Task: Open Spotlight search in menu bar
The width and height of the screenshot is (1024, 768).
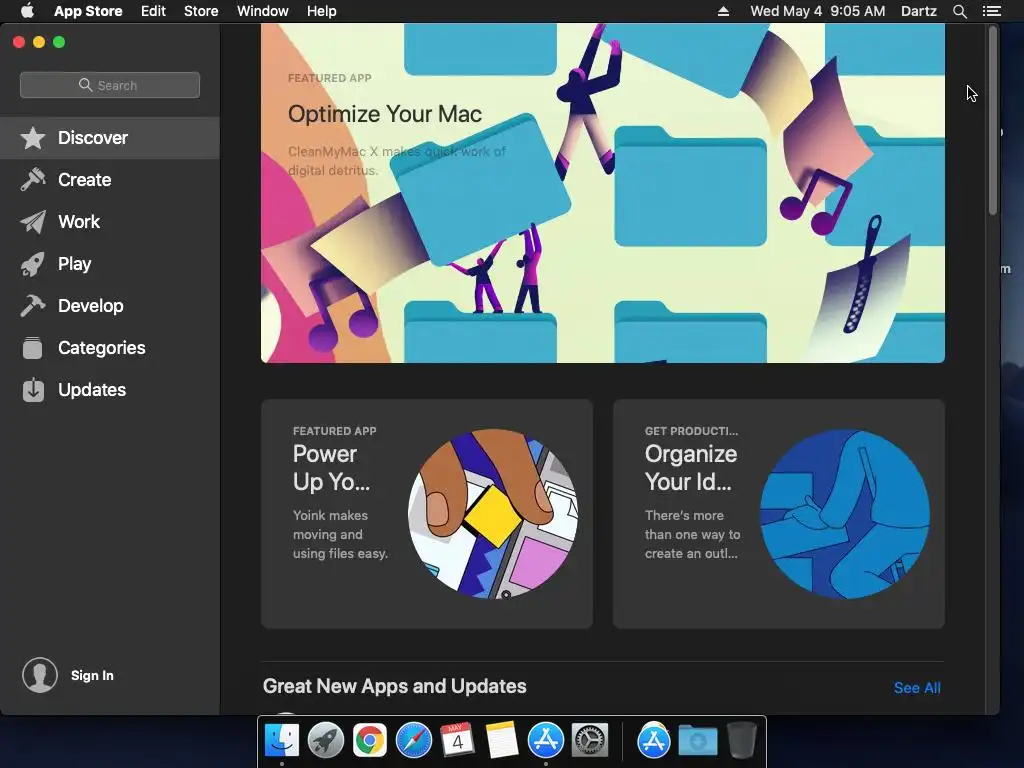Action: pos(959,11)
